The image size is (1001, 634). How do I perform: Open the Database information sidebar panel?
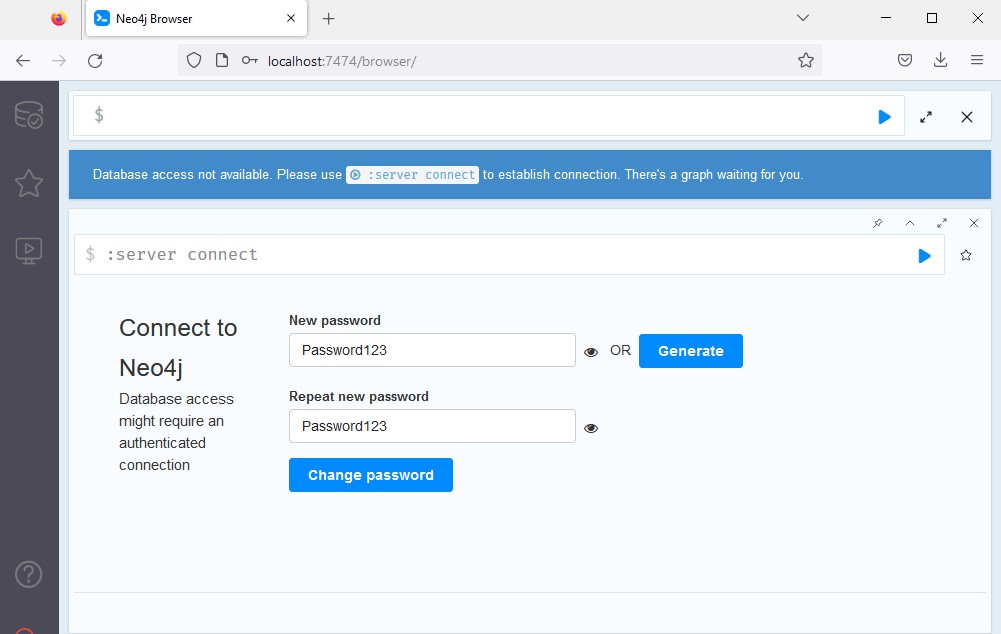pos(29,116)
